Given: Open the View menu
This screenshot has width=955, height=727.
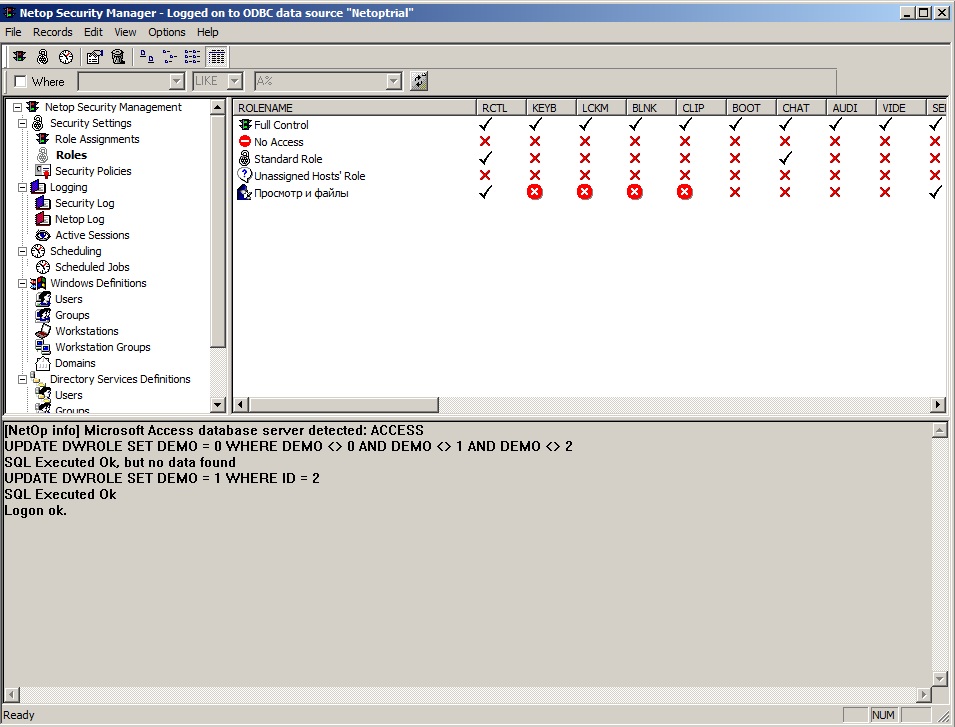Looking at the screenshot, I should point(125,32).
